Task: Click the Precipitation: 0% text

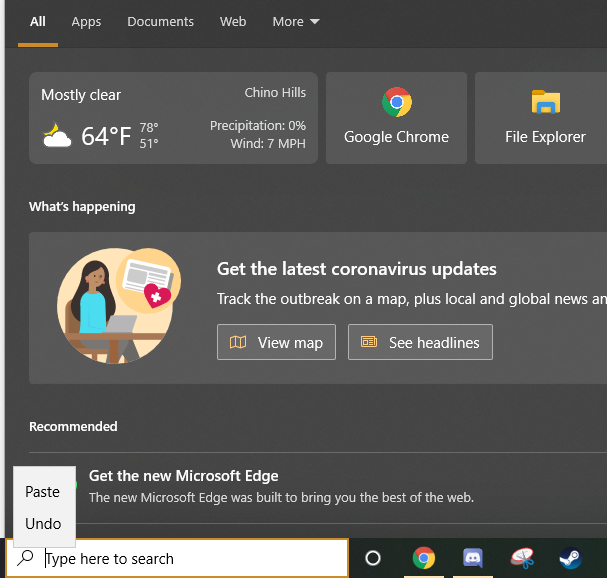Action: click(258, 126)
